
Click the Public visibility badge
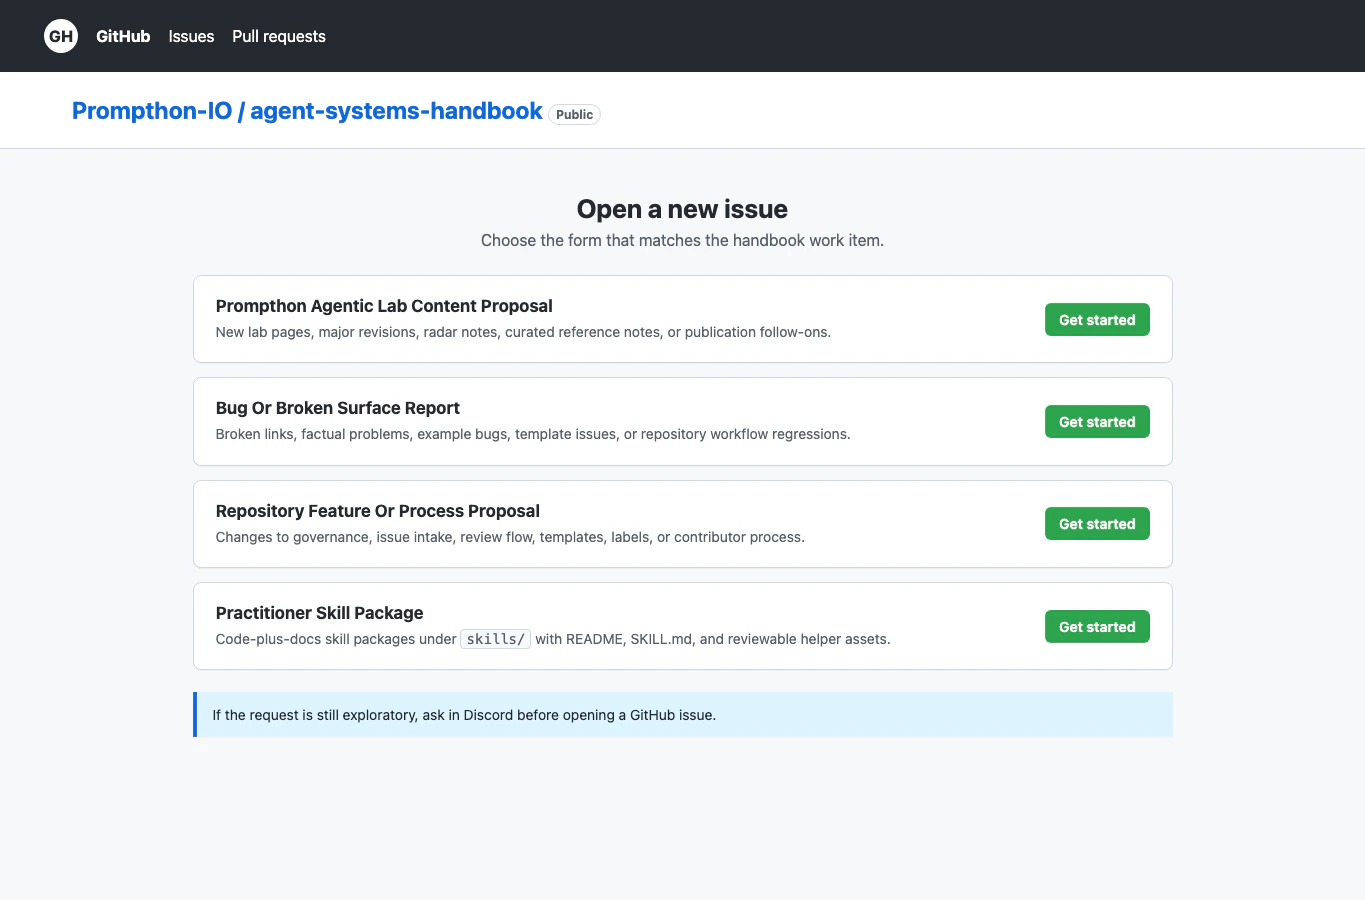574,114
